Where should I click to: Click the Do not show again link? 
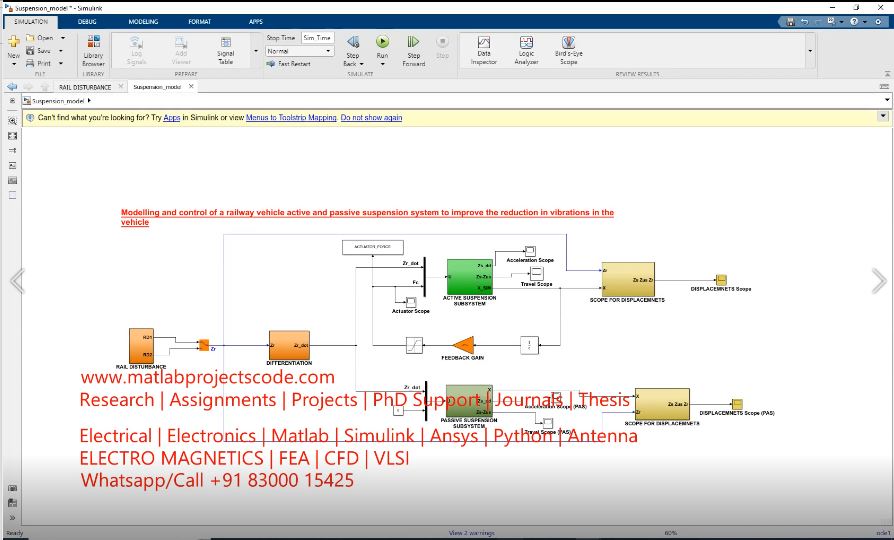[371, 118]
